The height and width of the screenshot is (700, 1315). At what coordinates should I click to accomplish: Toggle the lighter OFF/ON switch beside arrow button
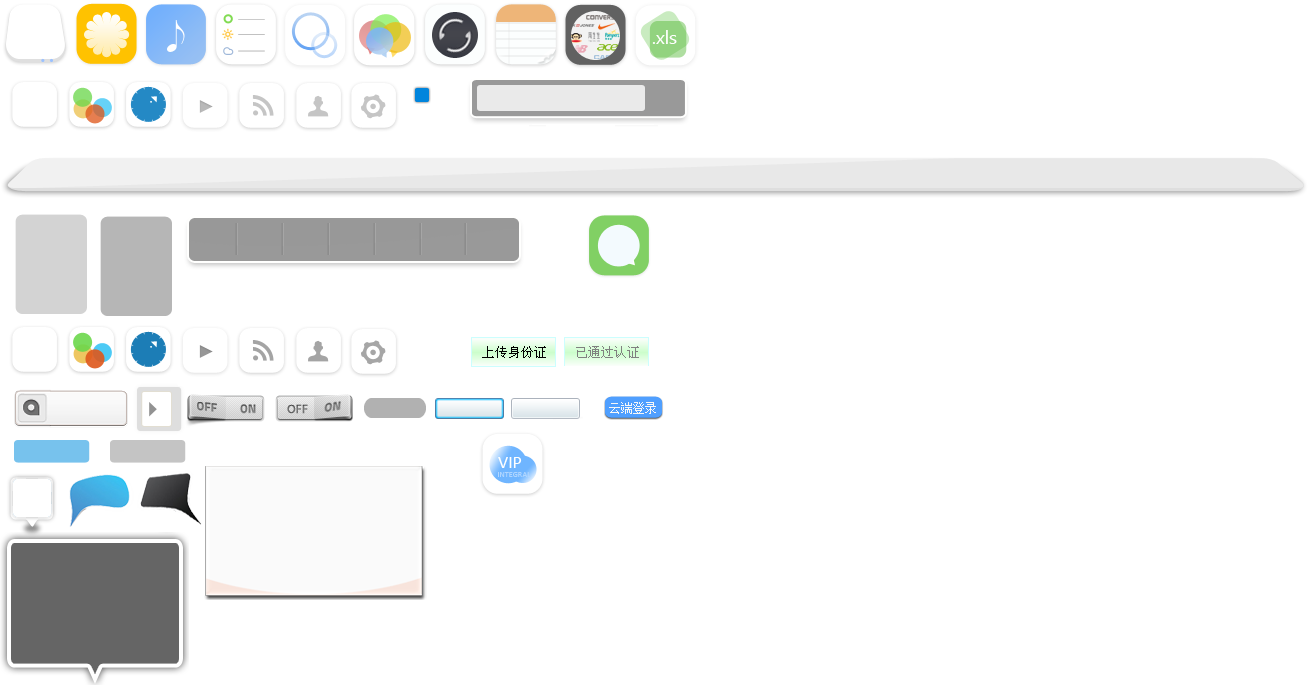pos(225,408)
